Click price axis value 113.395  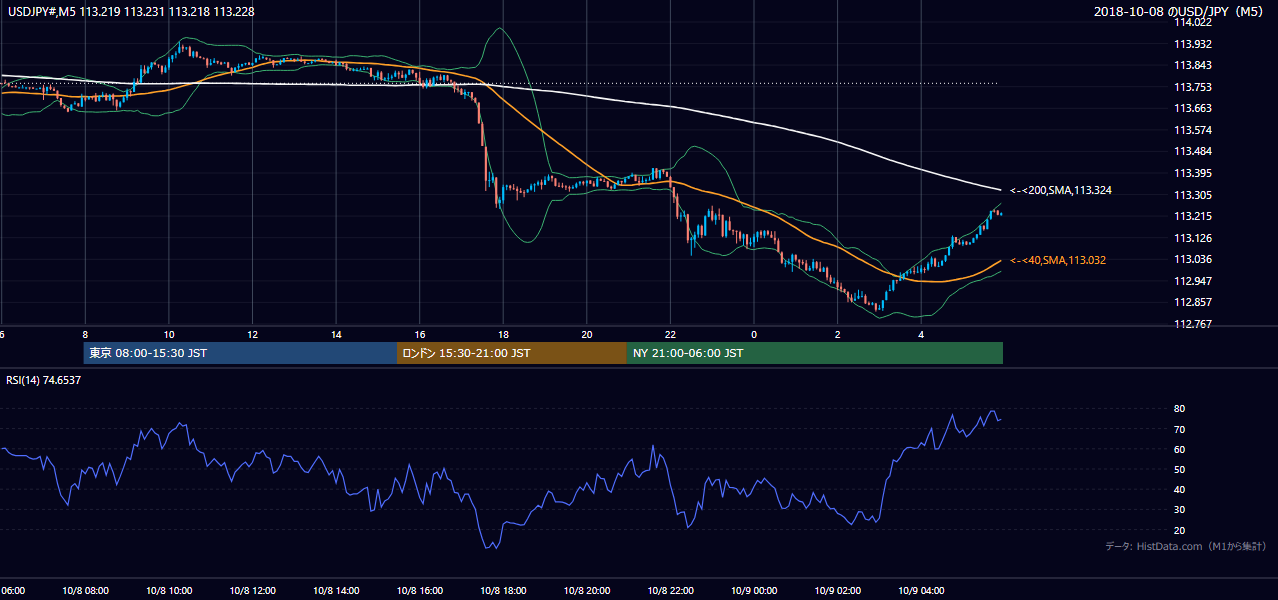point(1193,173)
